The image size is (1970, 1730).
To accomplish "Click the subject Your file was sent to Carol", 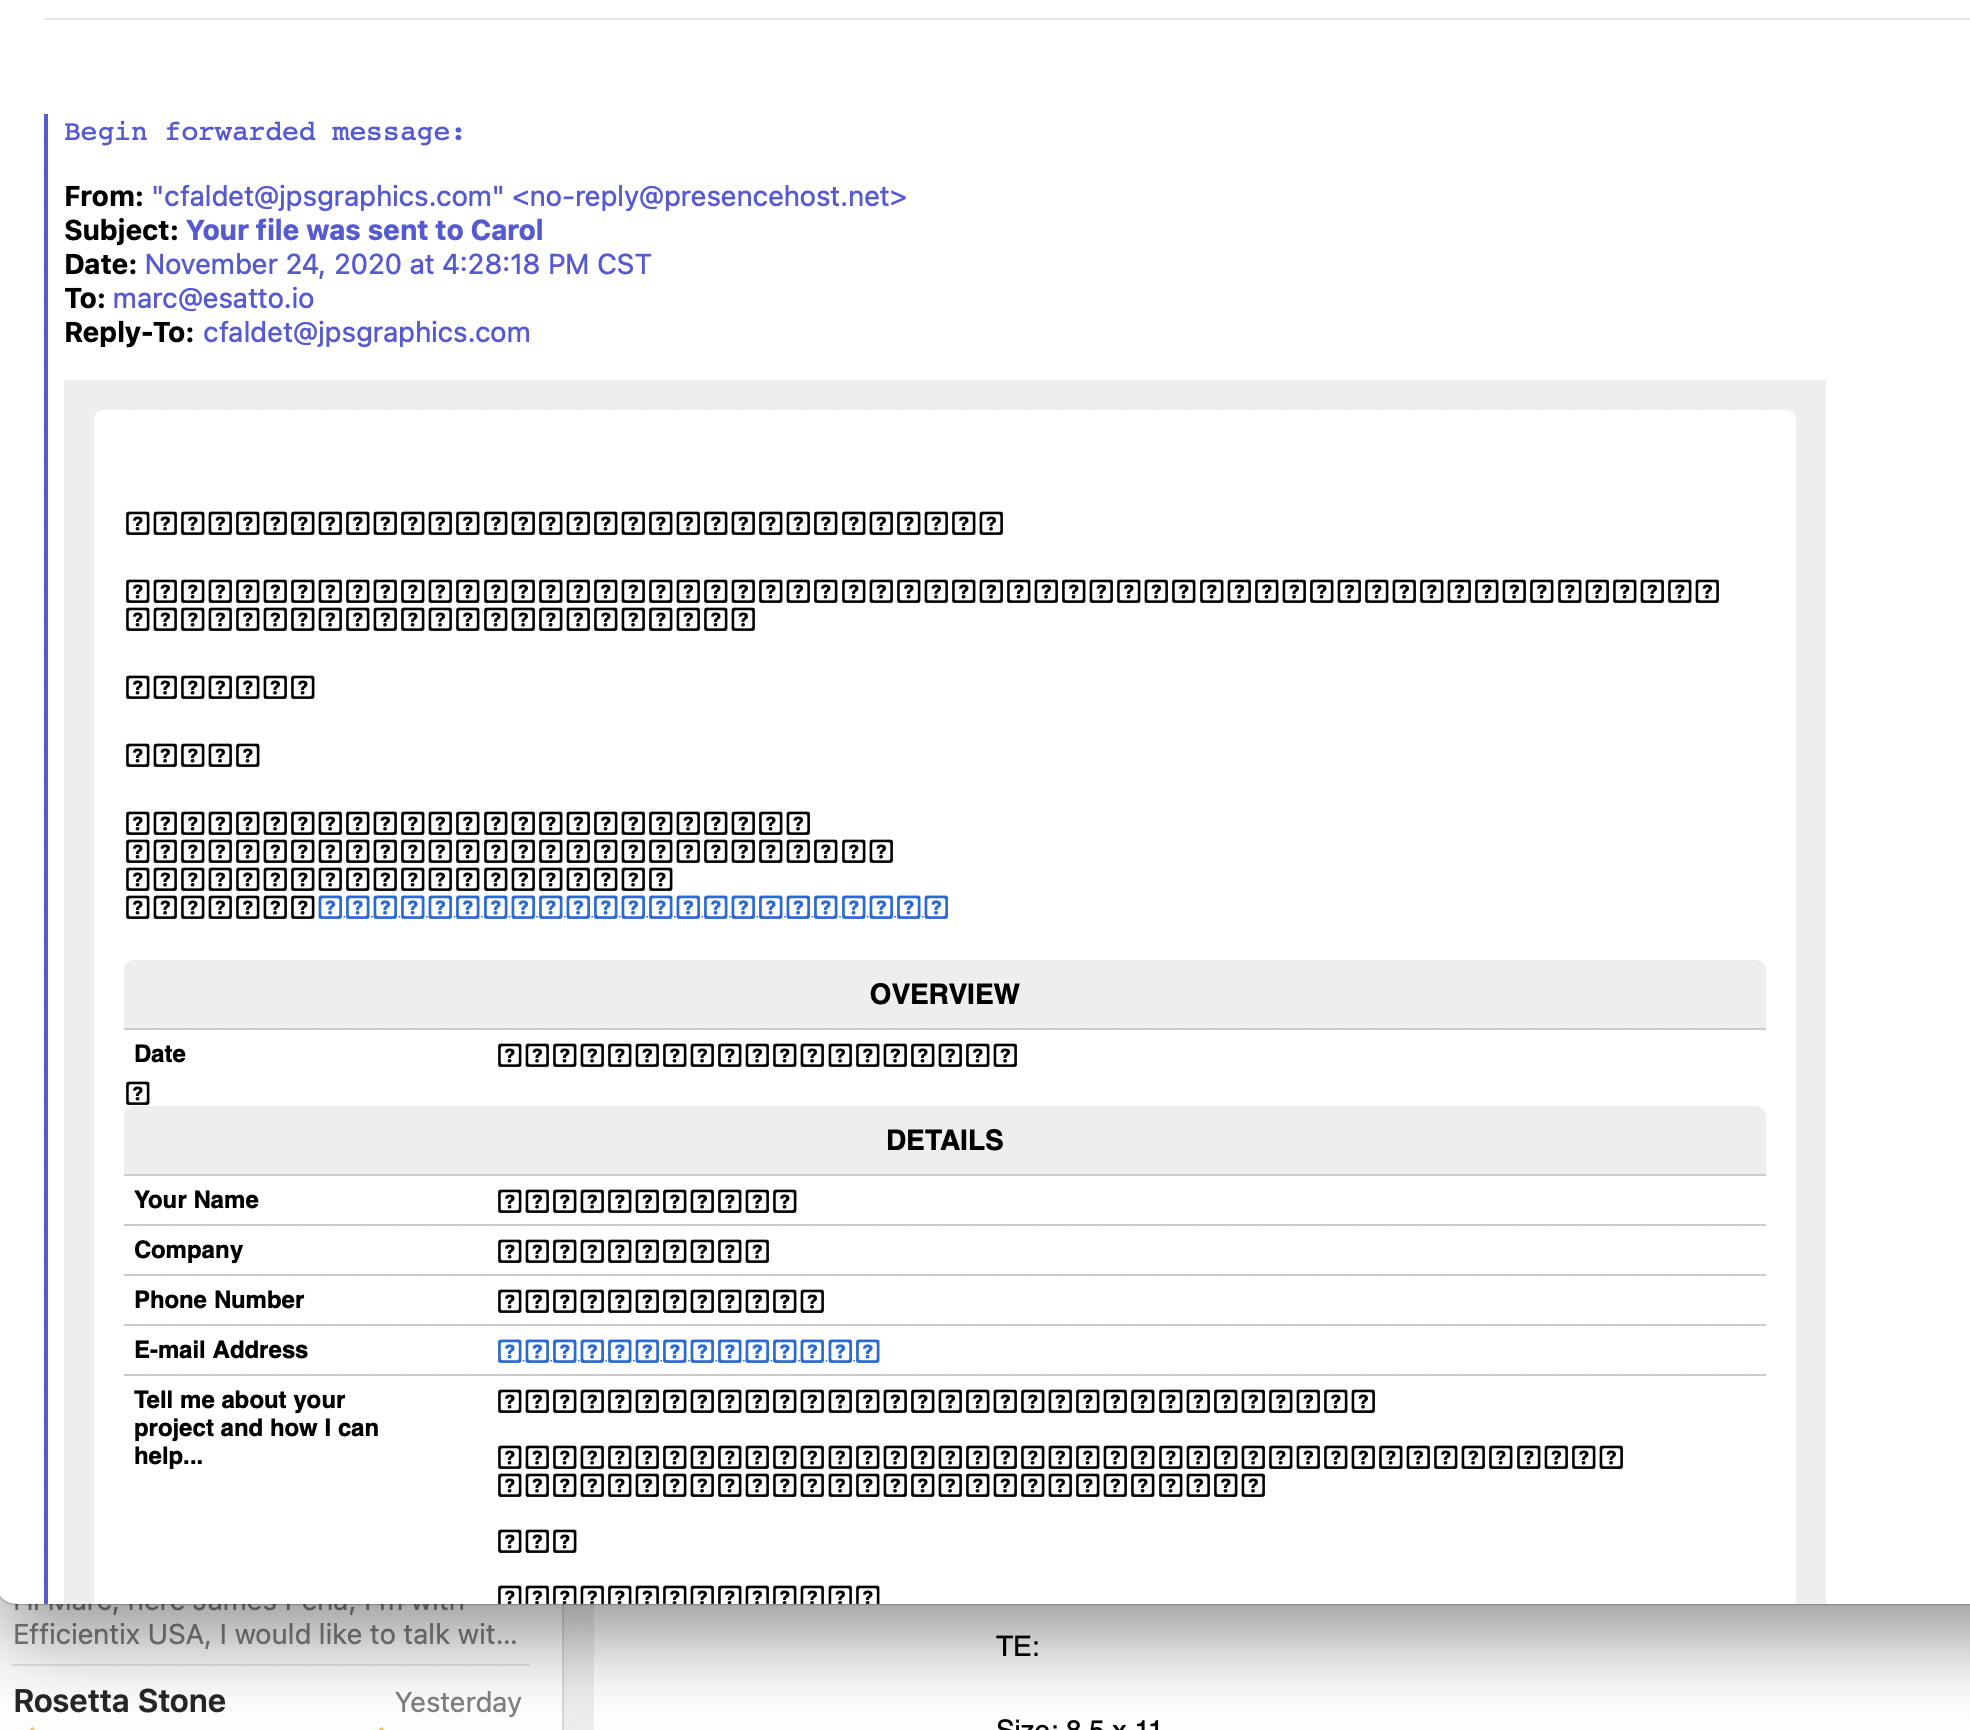I will pos(364,231).
